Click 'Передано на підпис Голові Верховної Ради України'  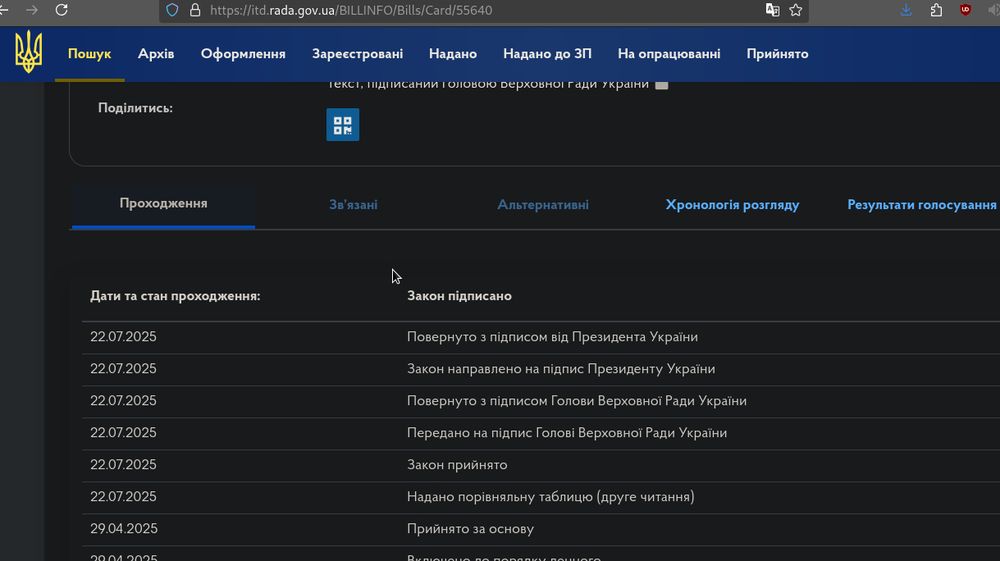(x=567, y=433)
